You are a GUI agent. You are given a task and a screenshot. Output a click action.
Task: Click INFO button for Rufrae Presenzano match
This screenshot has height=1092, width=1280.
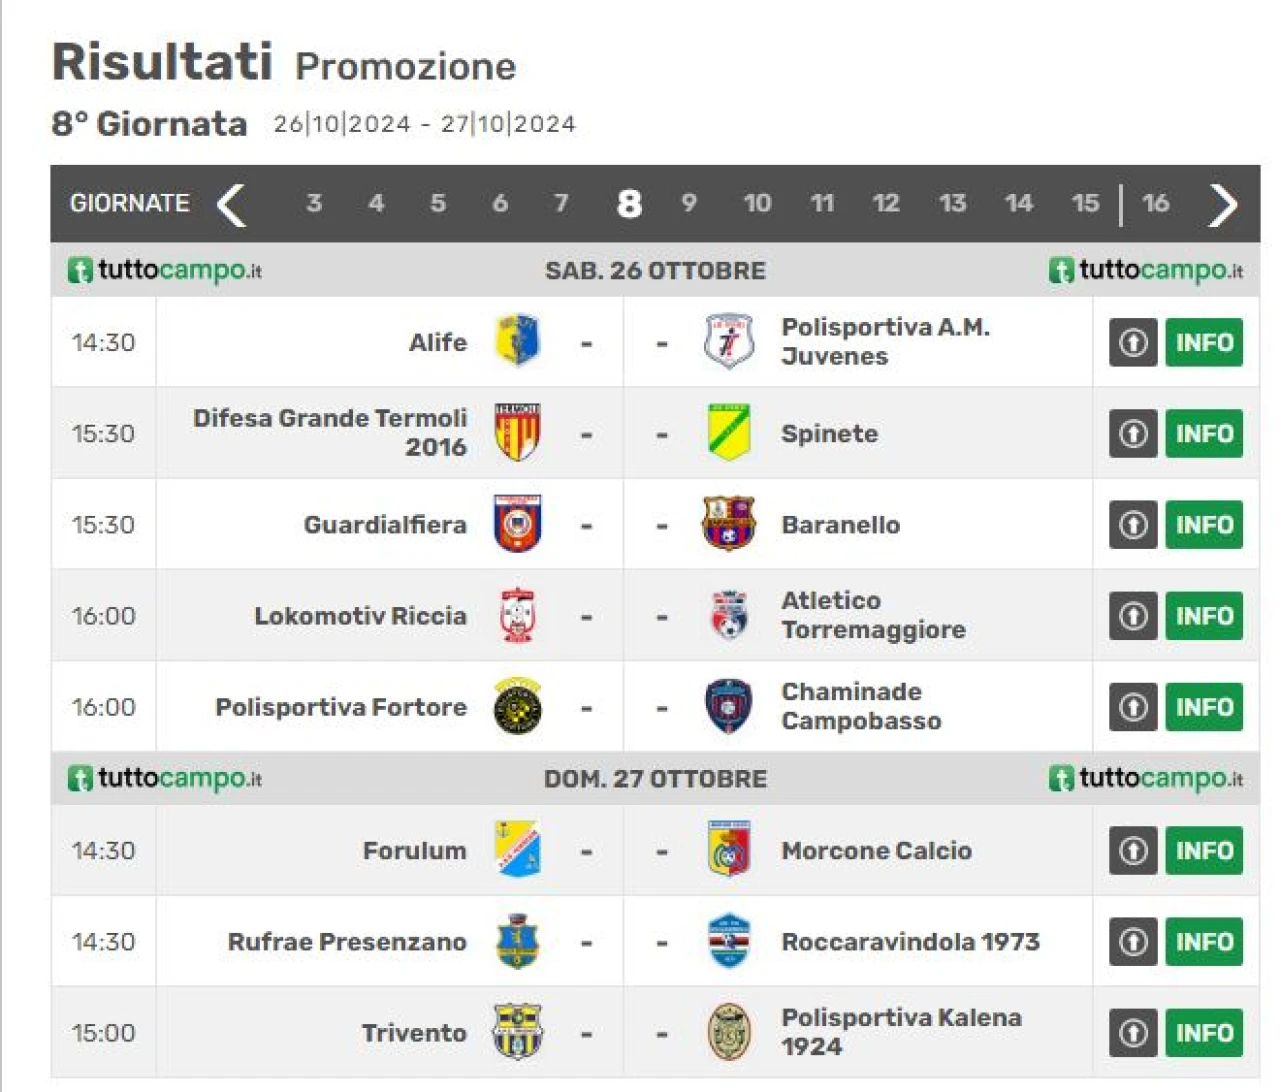(1204, 941)
